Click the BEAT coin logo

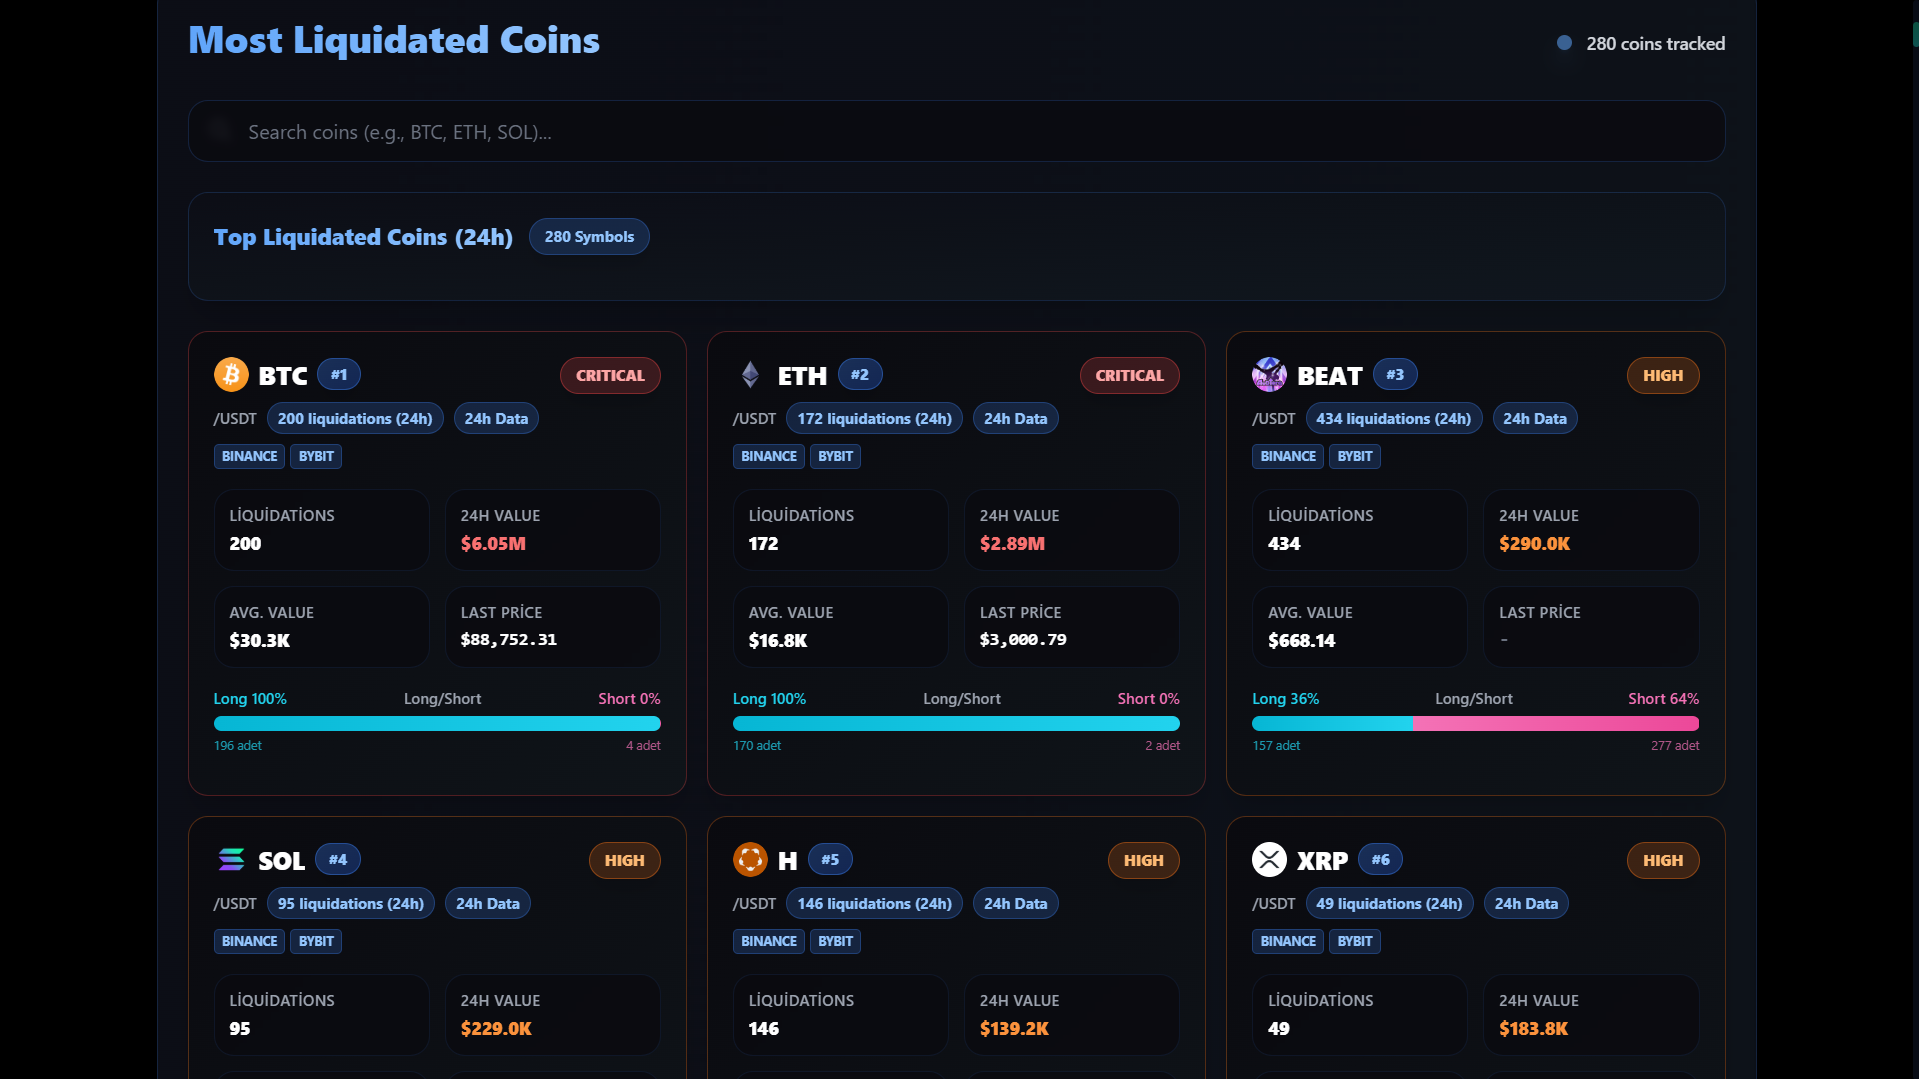pos(1269,375)
